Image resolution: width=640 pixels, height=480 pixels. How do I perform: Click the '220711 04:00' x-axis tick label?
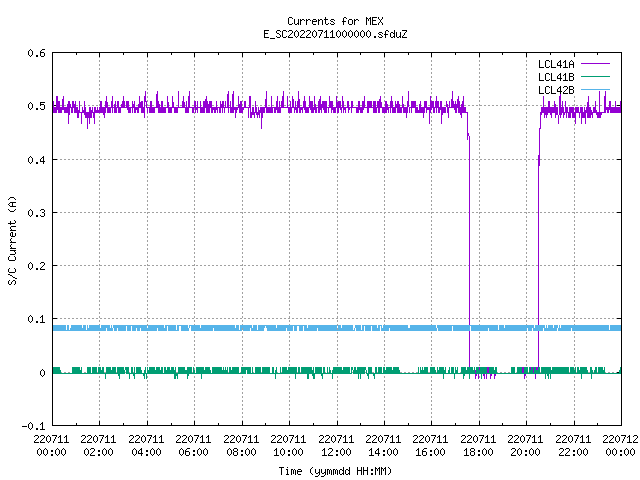(x=146, y=446)
